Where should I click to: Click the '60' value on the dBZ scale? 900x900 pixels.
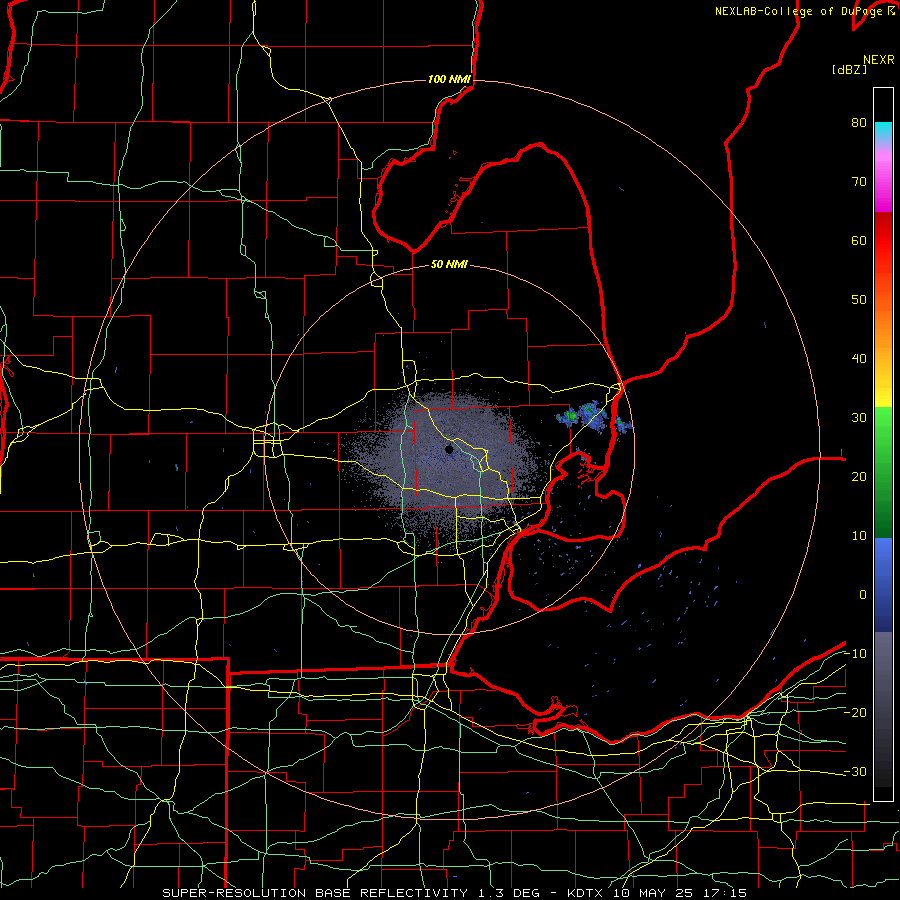coord(859,240)
